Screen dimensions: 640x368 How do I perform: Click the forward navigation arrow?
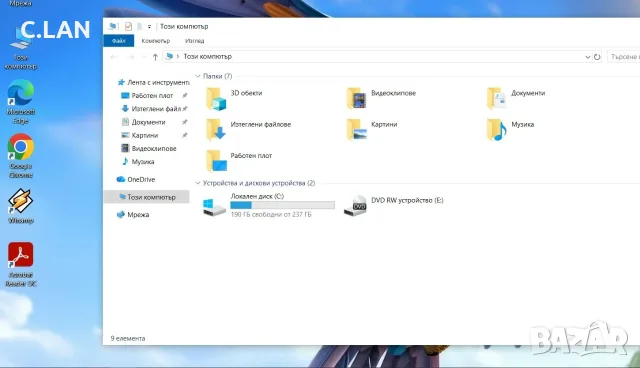click(130, 57)
